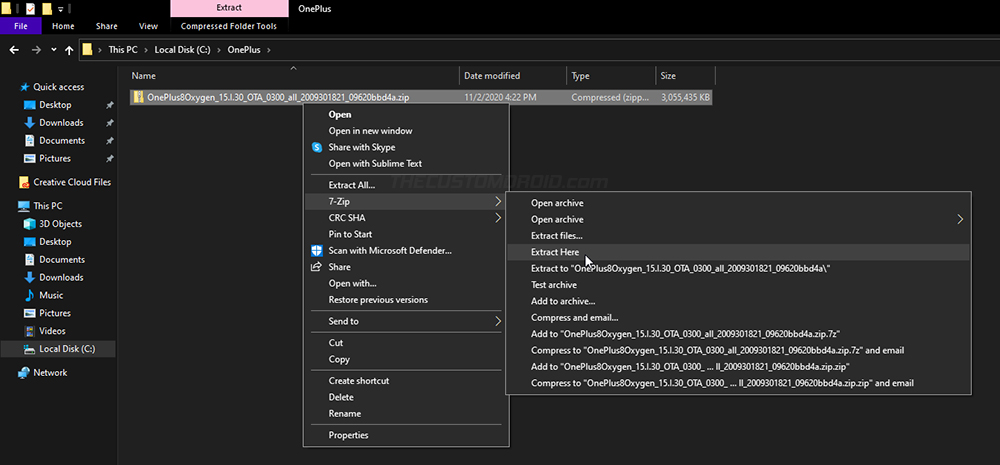Viewport: 1000px width, 465px height.
Task: Click the Skype icon beside Share with Skype
Action: pos(317,147)
